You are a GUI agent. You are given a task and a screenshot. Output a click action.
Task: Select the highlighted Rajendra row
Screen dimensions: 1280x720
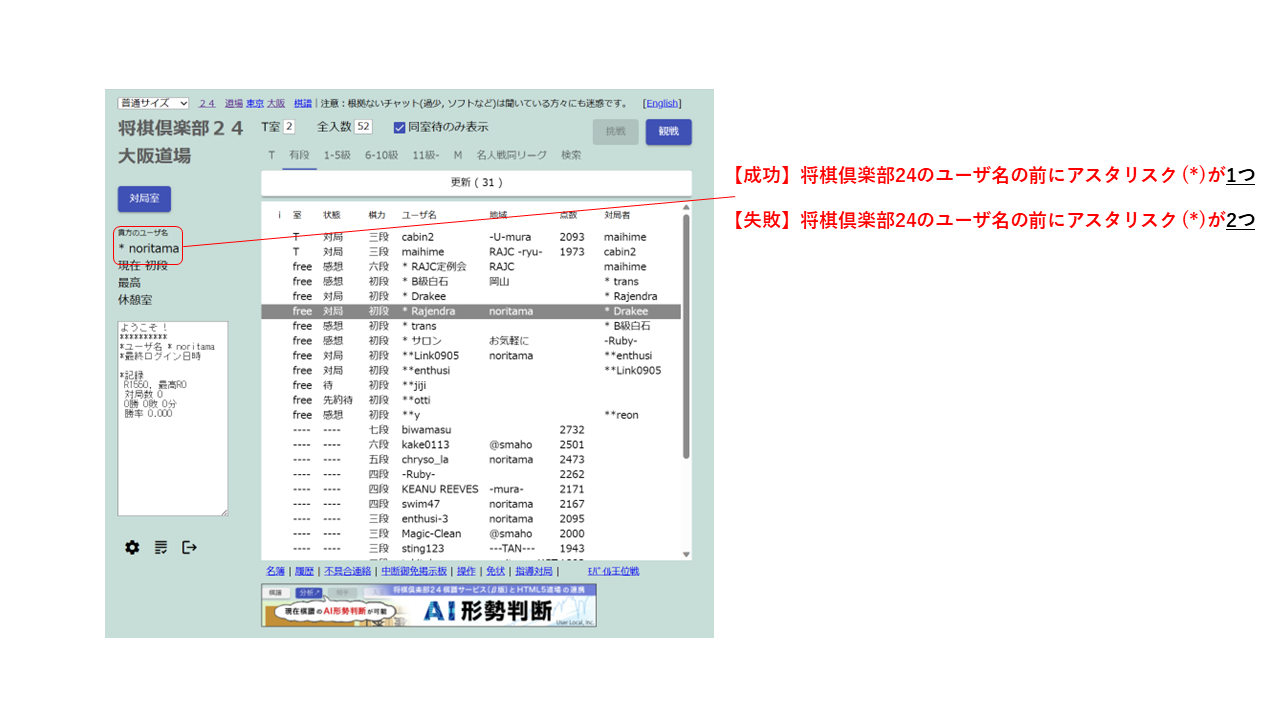pyautogui.click(x=470, y=311)
